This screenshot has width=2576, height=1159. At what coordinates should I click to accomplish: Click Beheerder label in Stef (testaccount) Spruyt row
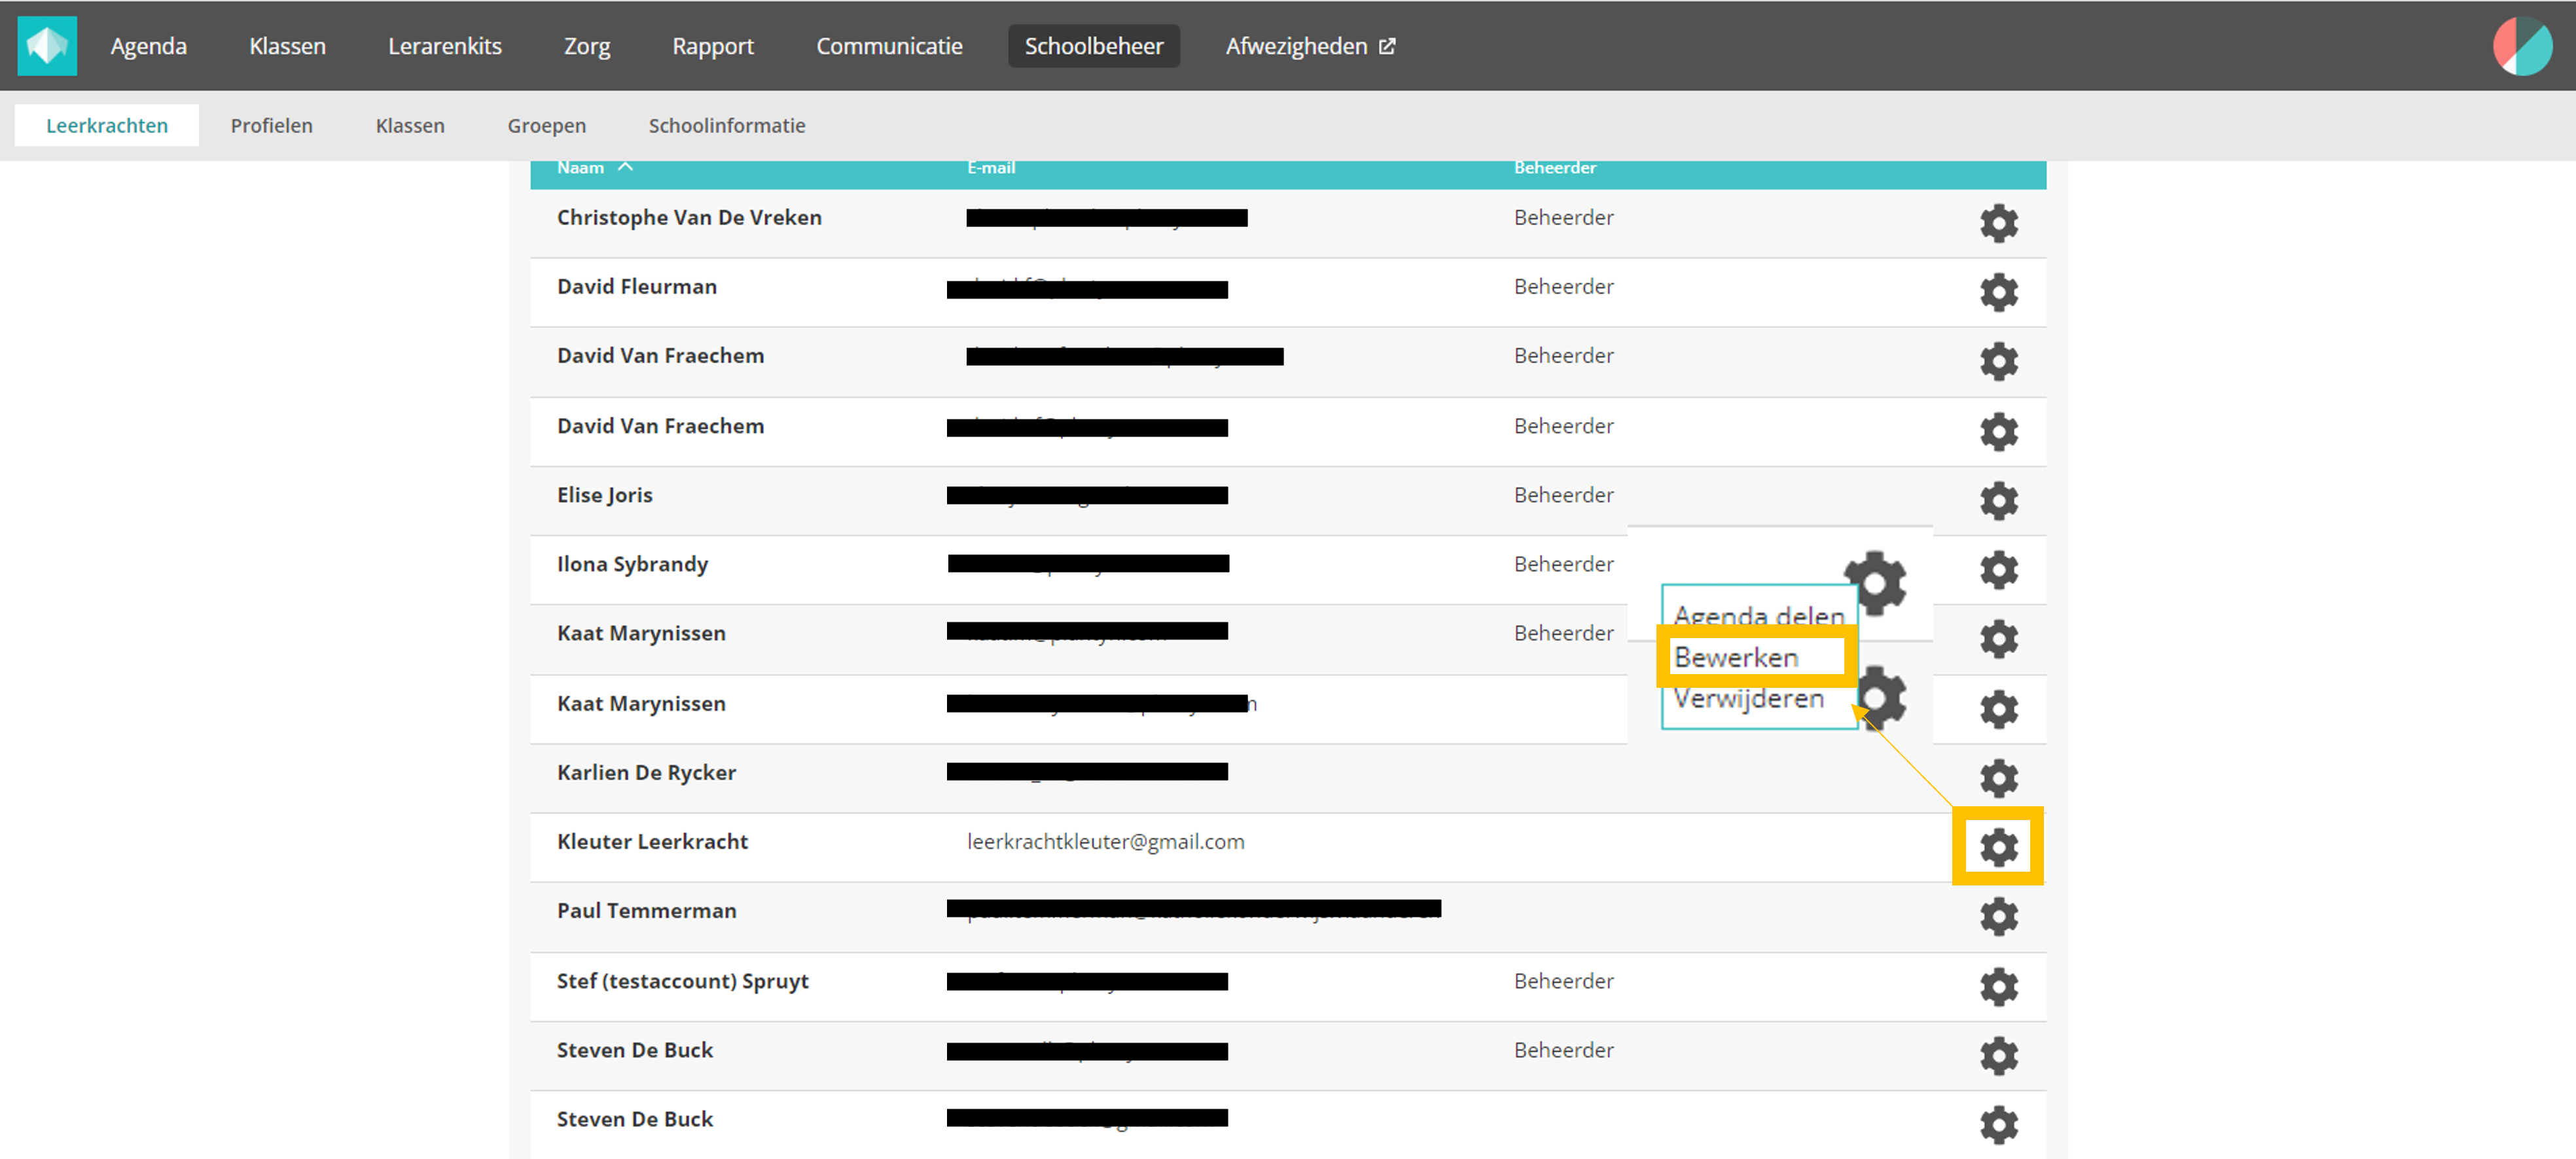click(x=1563, y=980)
